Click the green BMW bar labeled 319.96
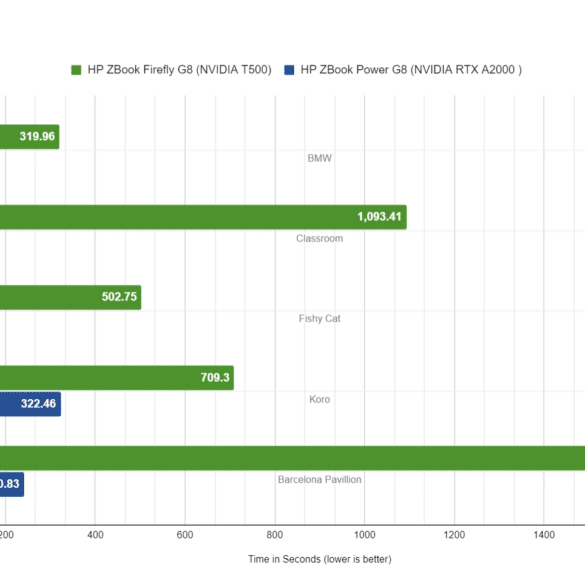This screenshot has height=585, width=585. point(29,137)
